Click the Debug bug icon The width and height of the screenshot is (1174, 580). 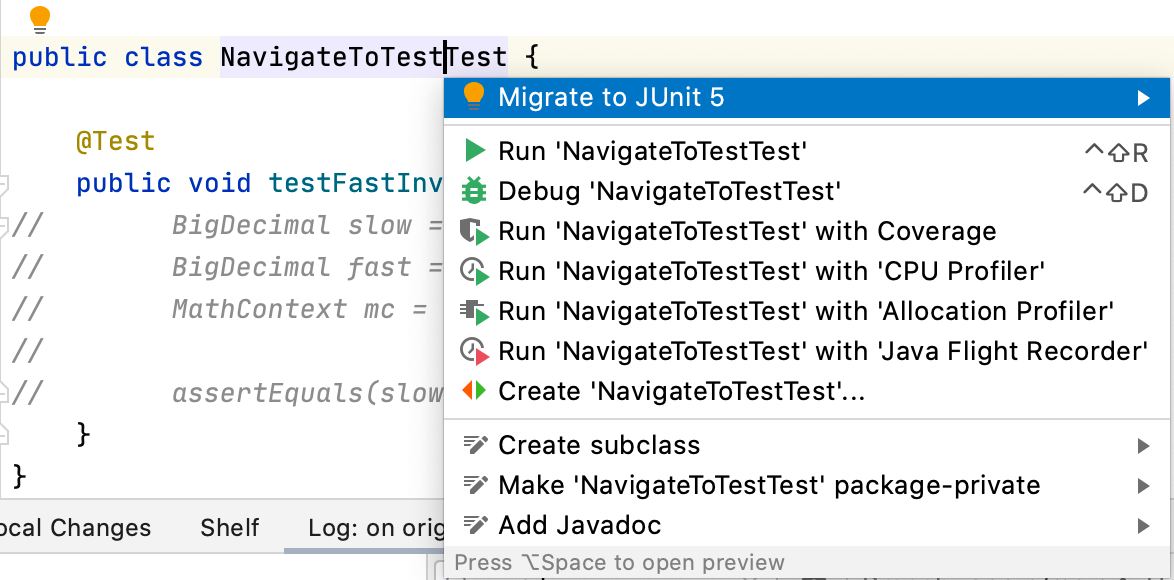click(475, 190)
